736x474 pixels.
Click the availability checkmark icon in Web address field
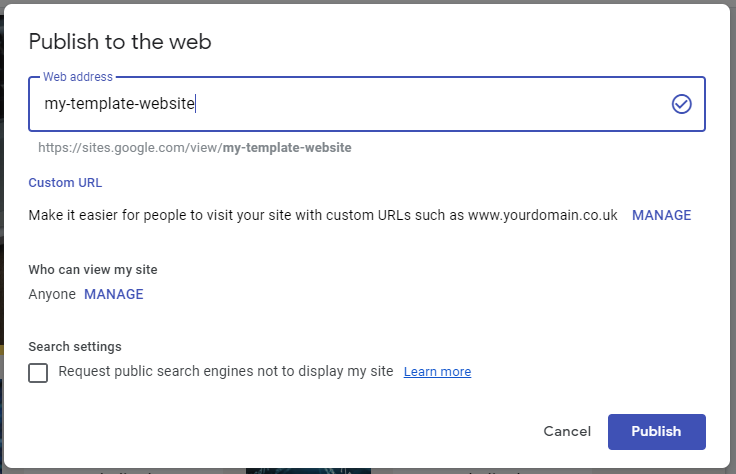pos(682,104)
